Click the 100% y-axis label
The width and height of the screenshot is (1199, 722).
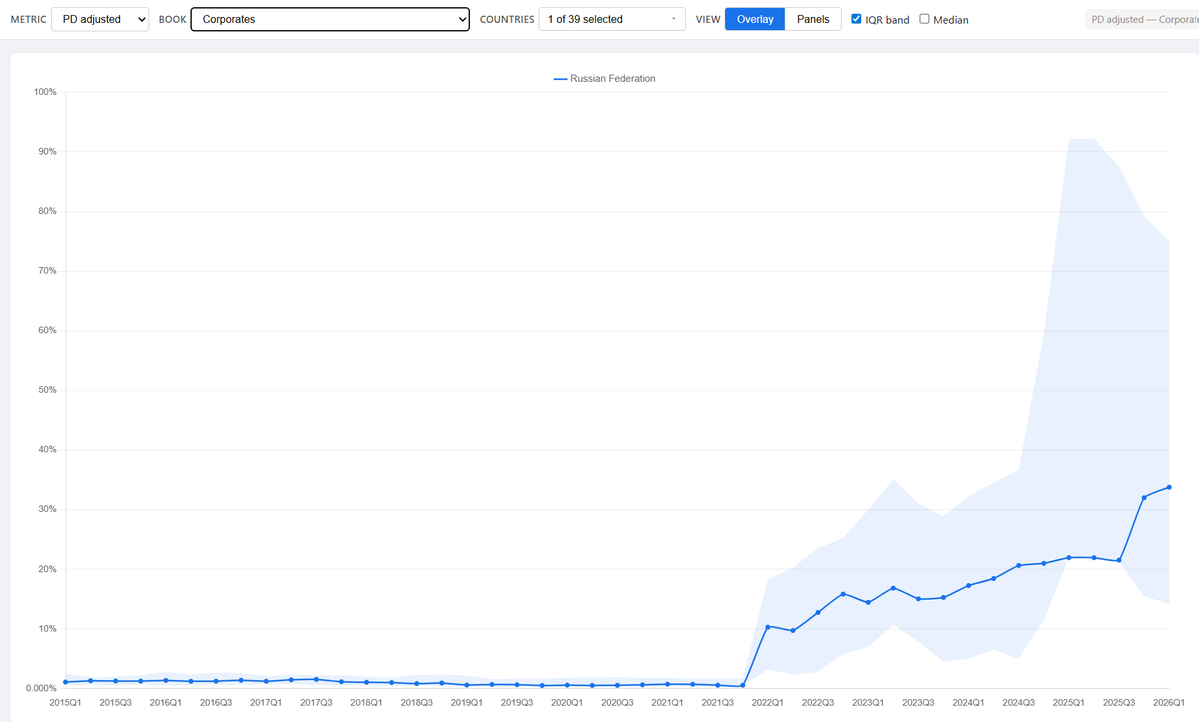click(x=45, y=92)
